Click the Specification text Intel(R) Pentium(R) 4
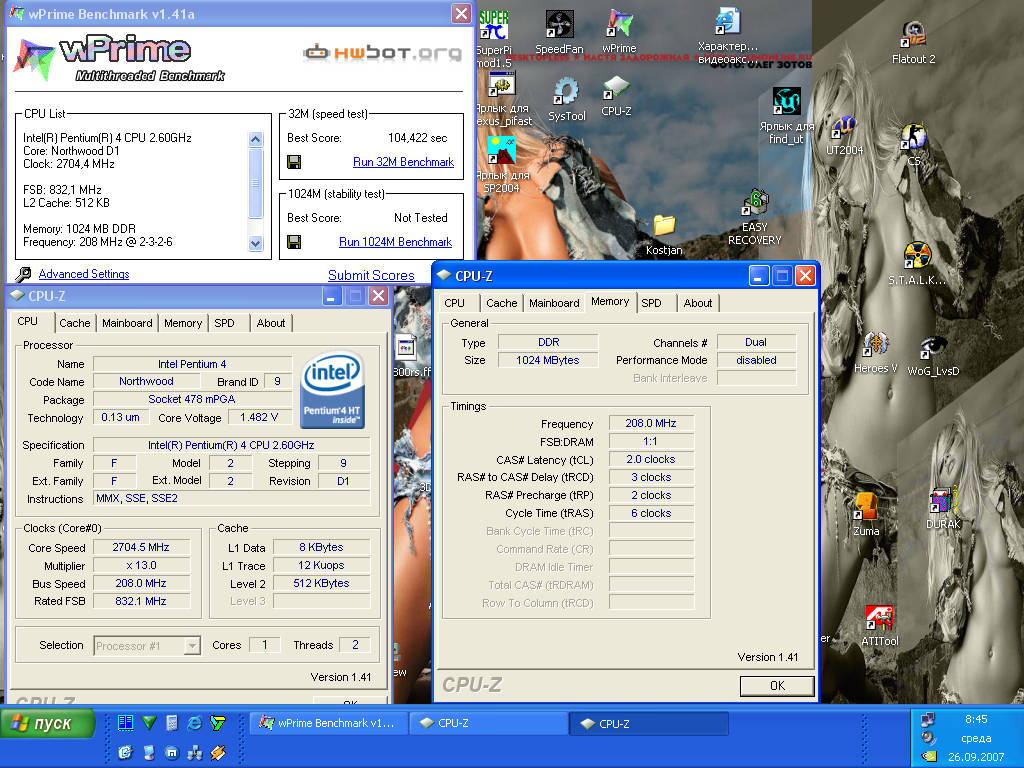 [x=231, y=445]
